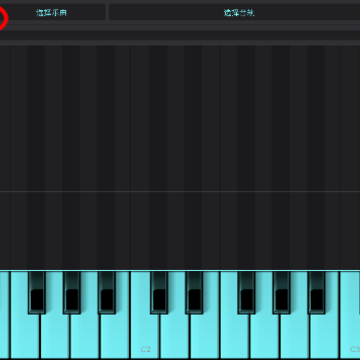Play the D#2 black key
The width and height of the screenshot is (360, 360).
click(194, 293)
